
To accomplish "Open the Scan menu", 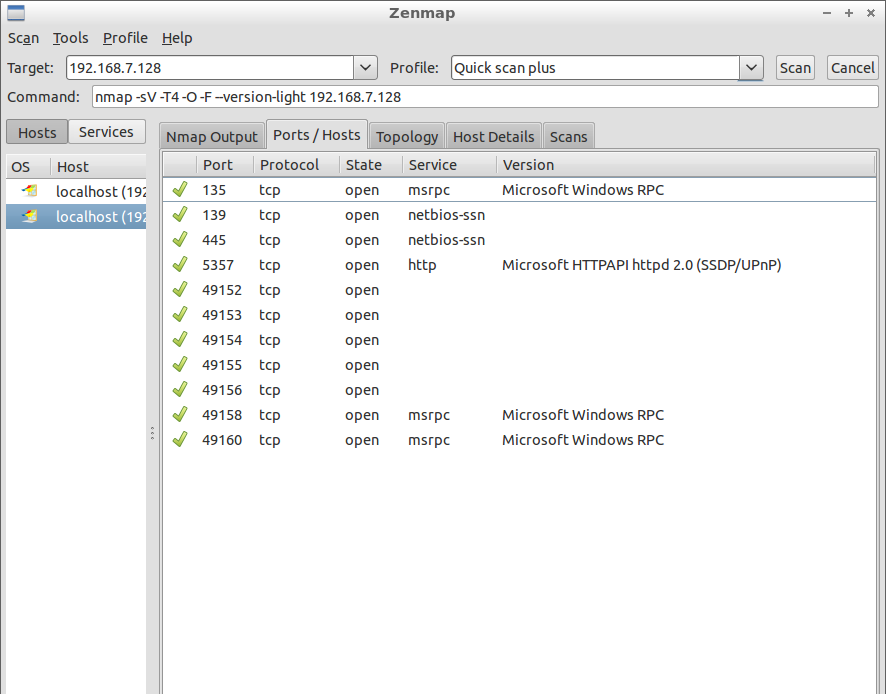I will coord(23,38).
